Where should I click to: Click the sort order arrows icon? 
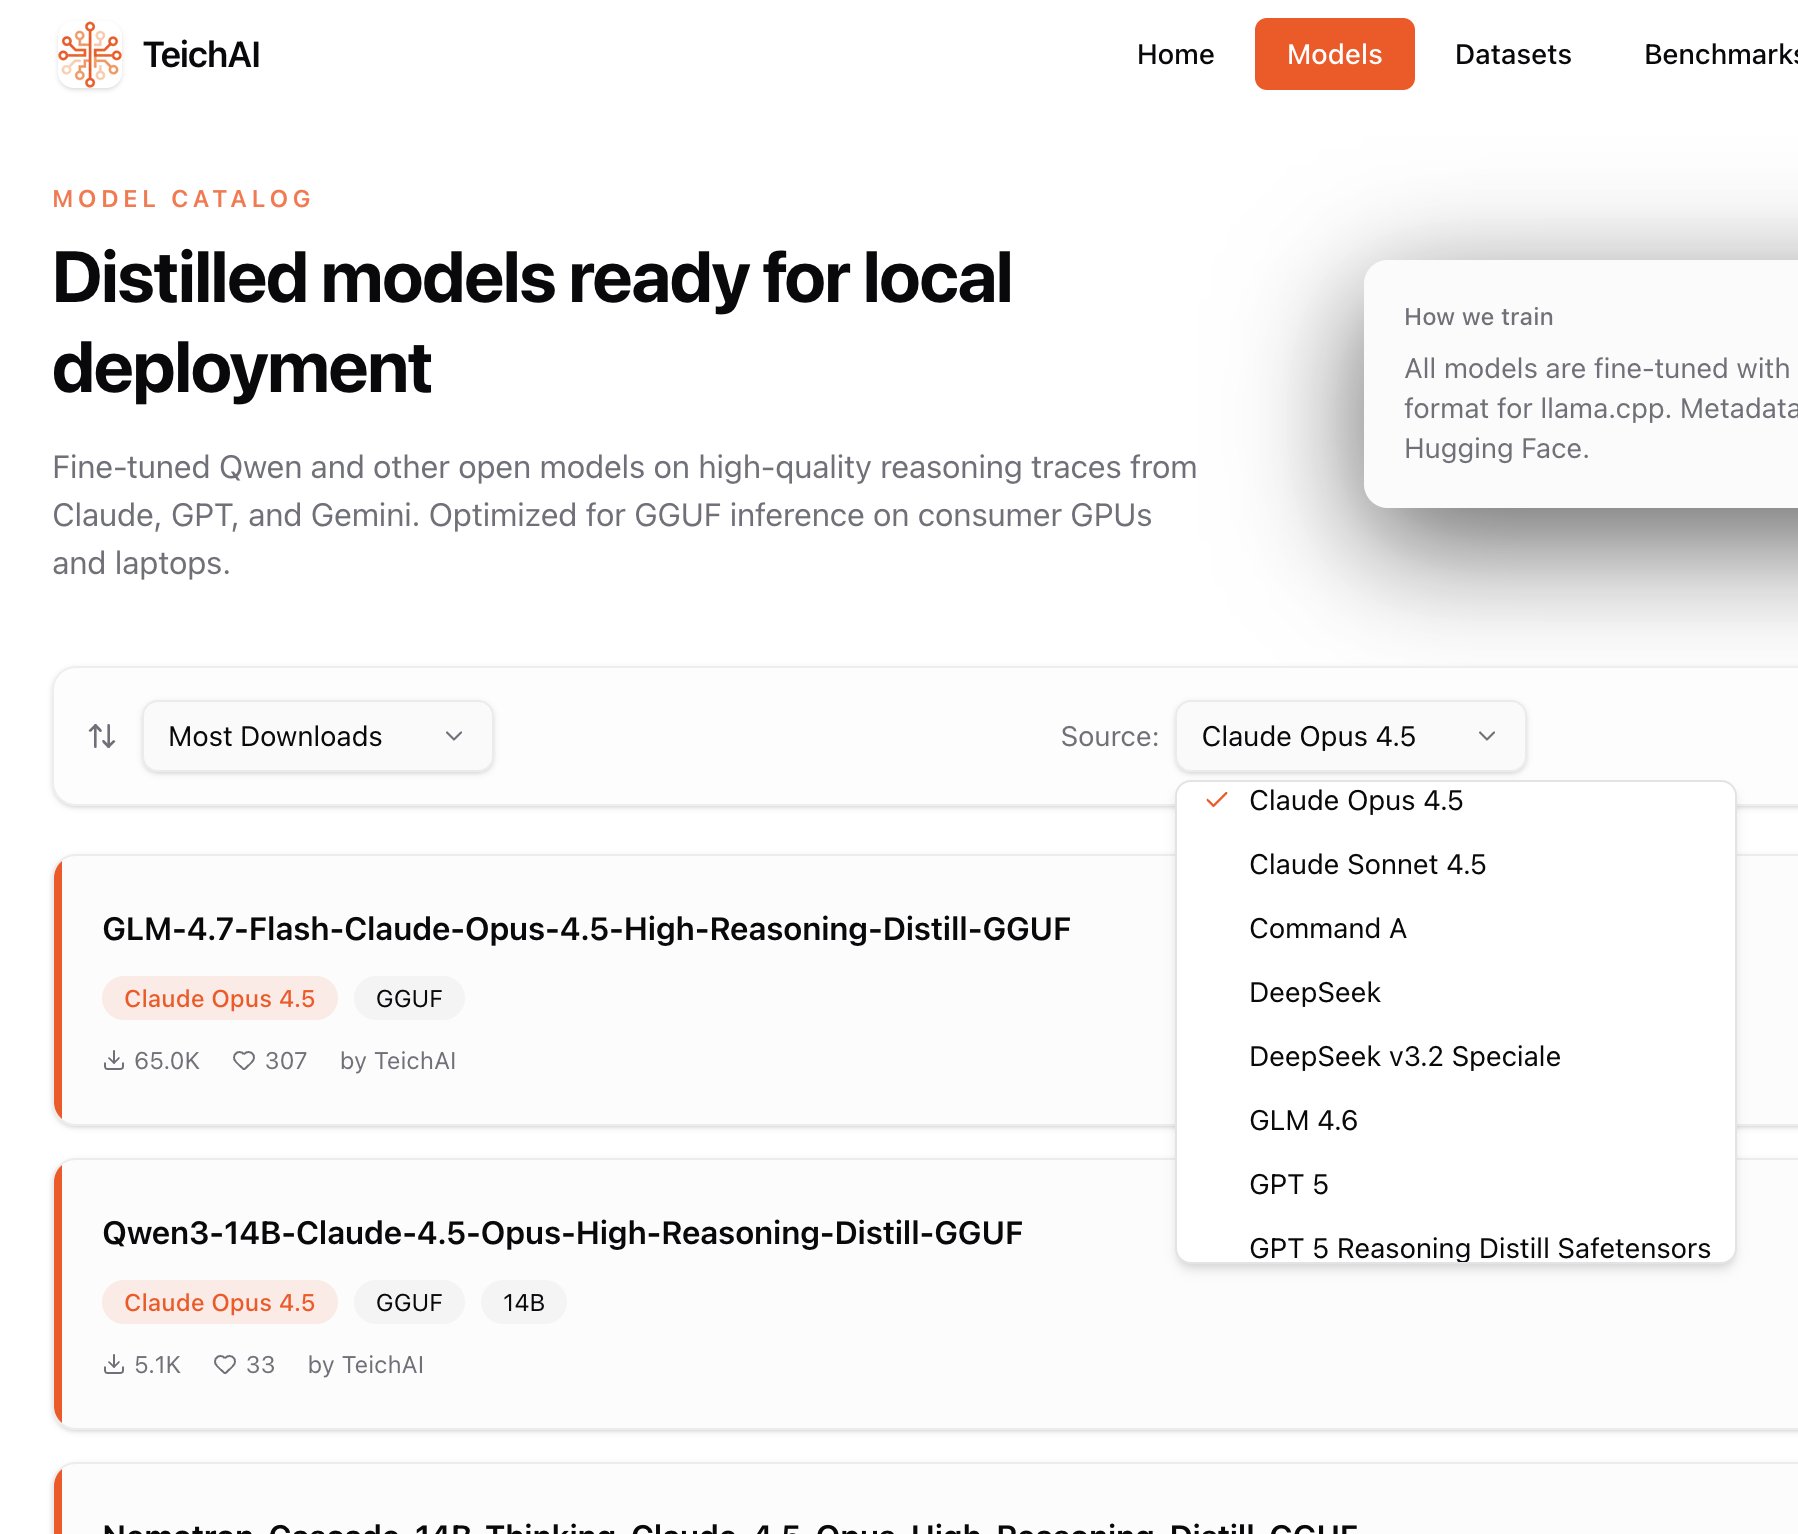pyautogui.click(x=102, y=737)
